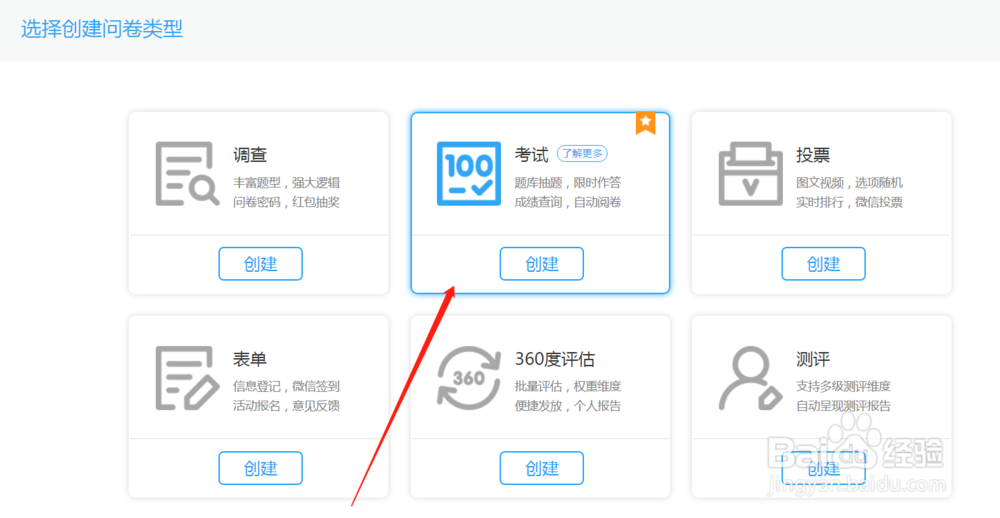Viewport: 1000px width, 518px height.
Task: Click the 选择创建问卷类型 page heading
Action: click(102, 29)
